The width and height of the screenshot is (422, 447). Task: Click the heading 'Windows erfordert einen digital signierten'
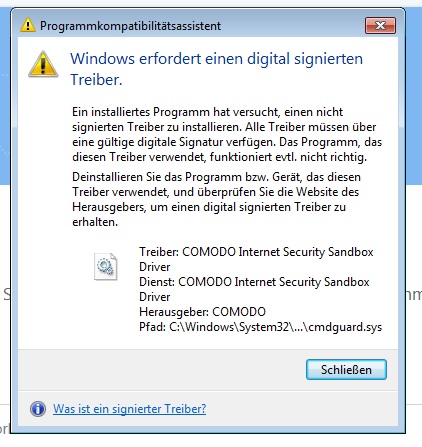point(216,59)
